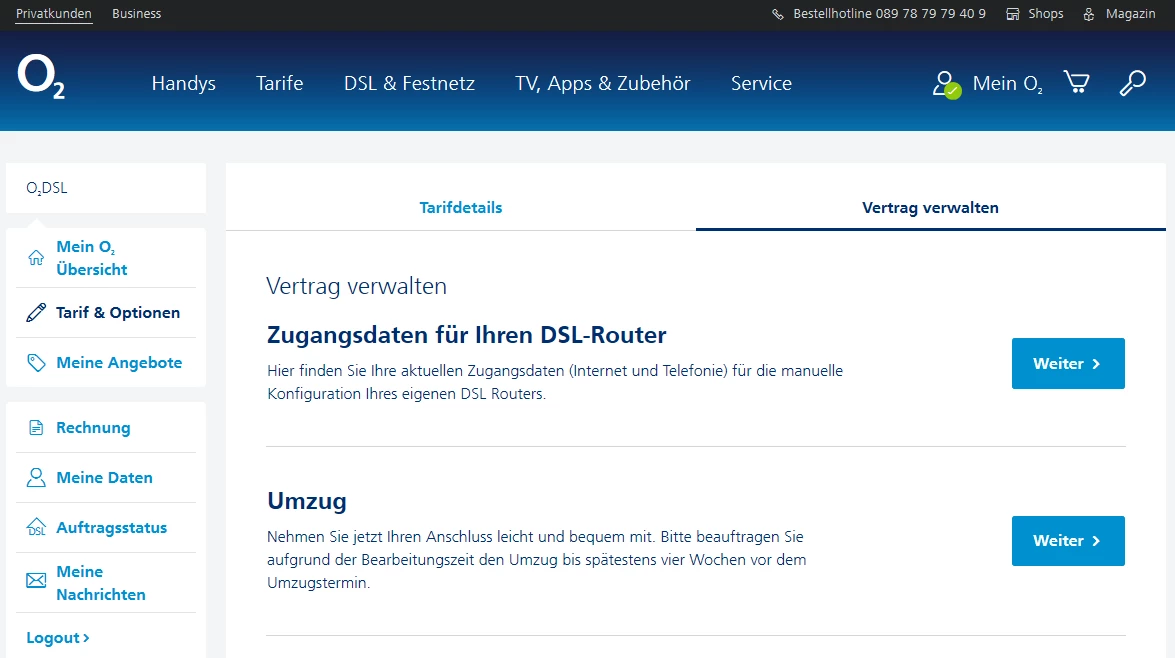Select the Vertrag verwalten tab
This screenshot has width=1175, height=658.
pos(931,208)
